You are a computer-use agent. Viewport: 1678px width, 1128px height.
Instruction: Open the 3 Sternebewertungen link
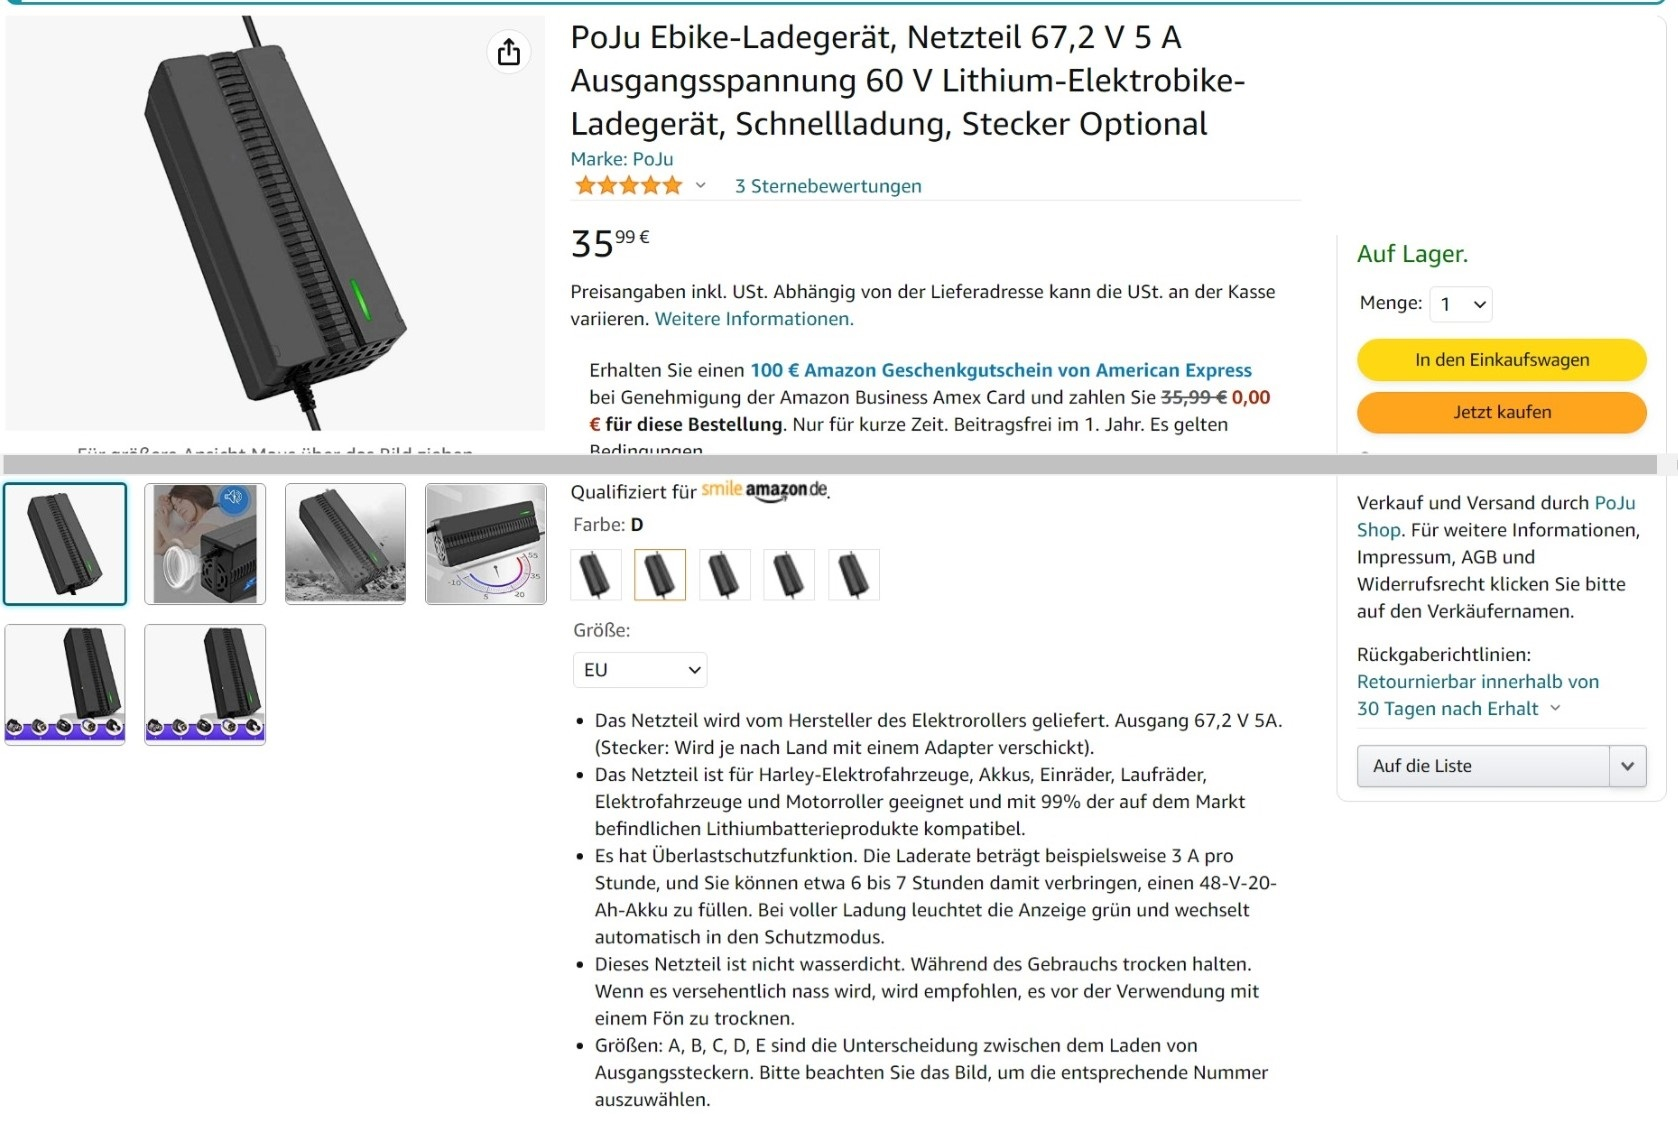click(828, 186)
